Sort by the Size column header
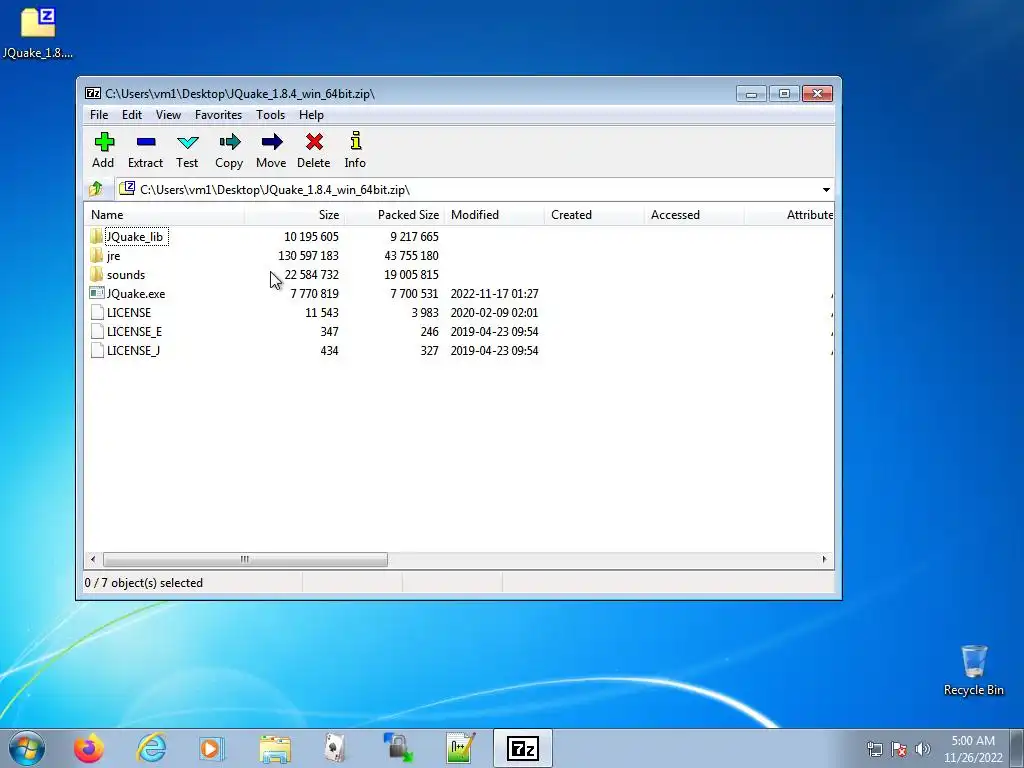The width and height of the screenshot is (1024, 768). point(295,215)
